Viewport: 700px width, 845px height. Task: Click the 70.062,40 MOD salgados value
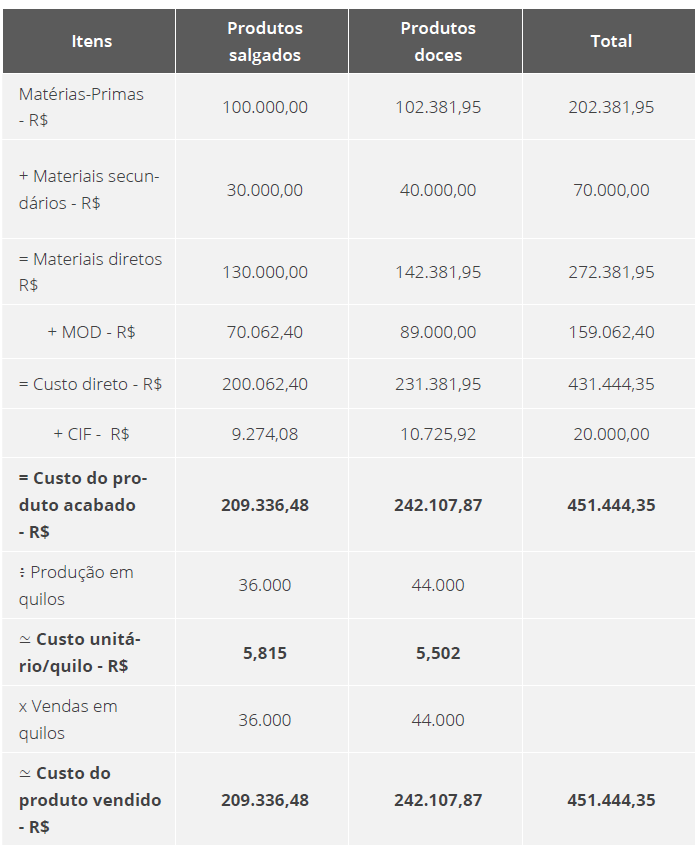coord(265,332)
